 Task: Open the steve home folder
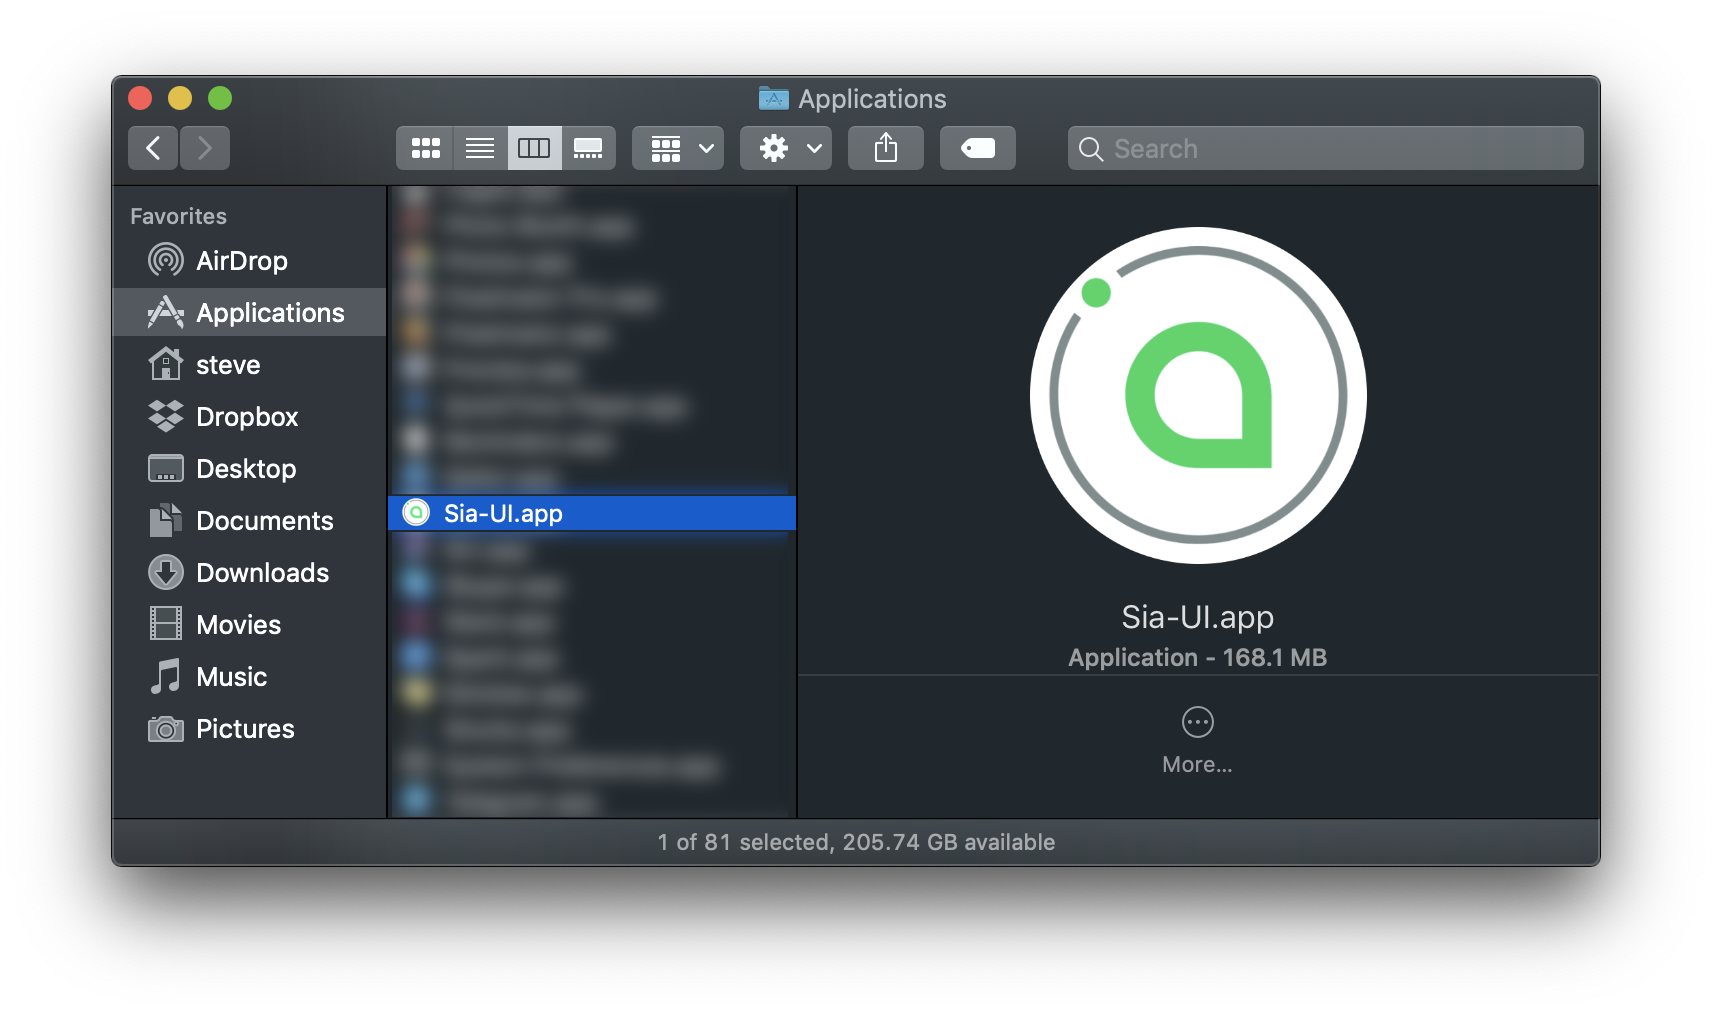(x=249, y=365)
